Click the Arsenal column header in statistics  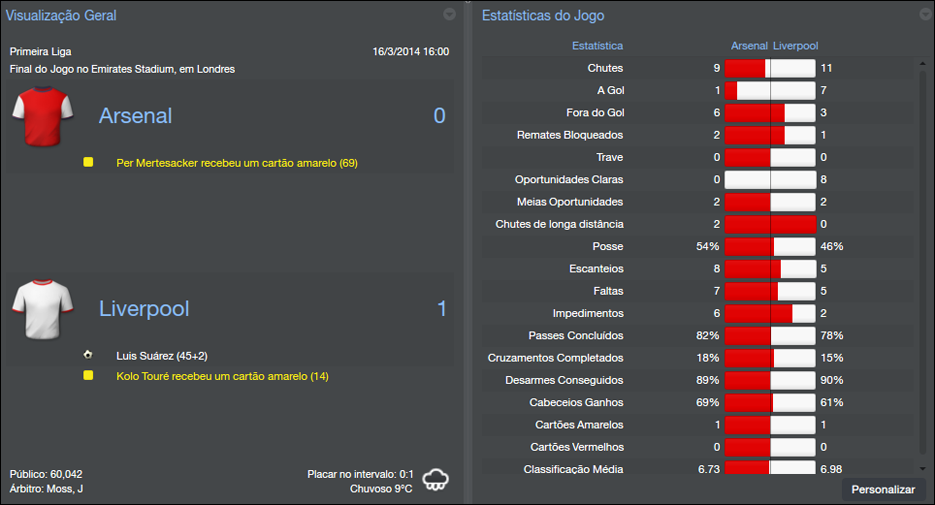pyautogui.click(x=749, y=46)
